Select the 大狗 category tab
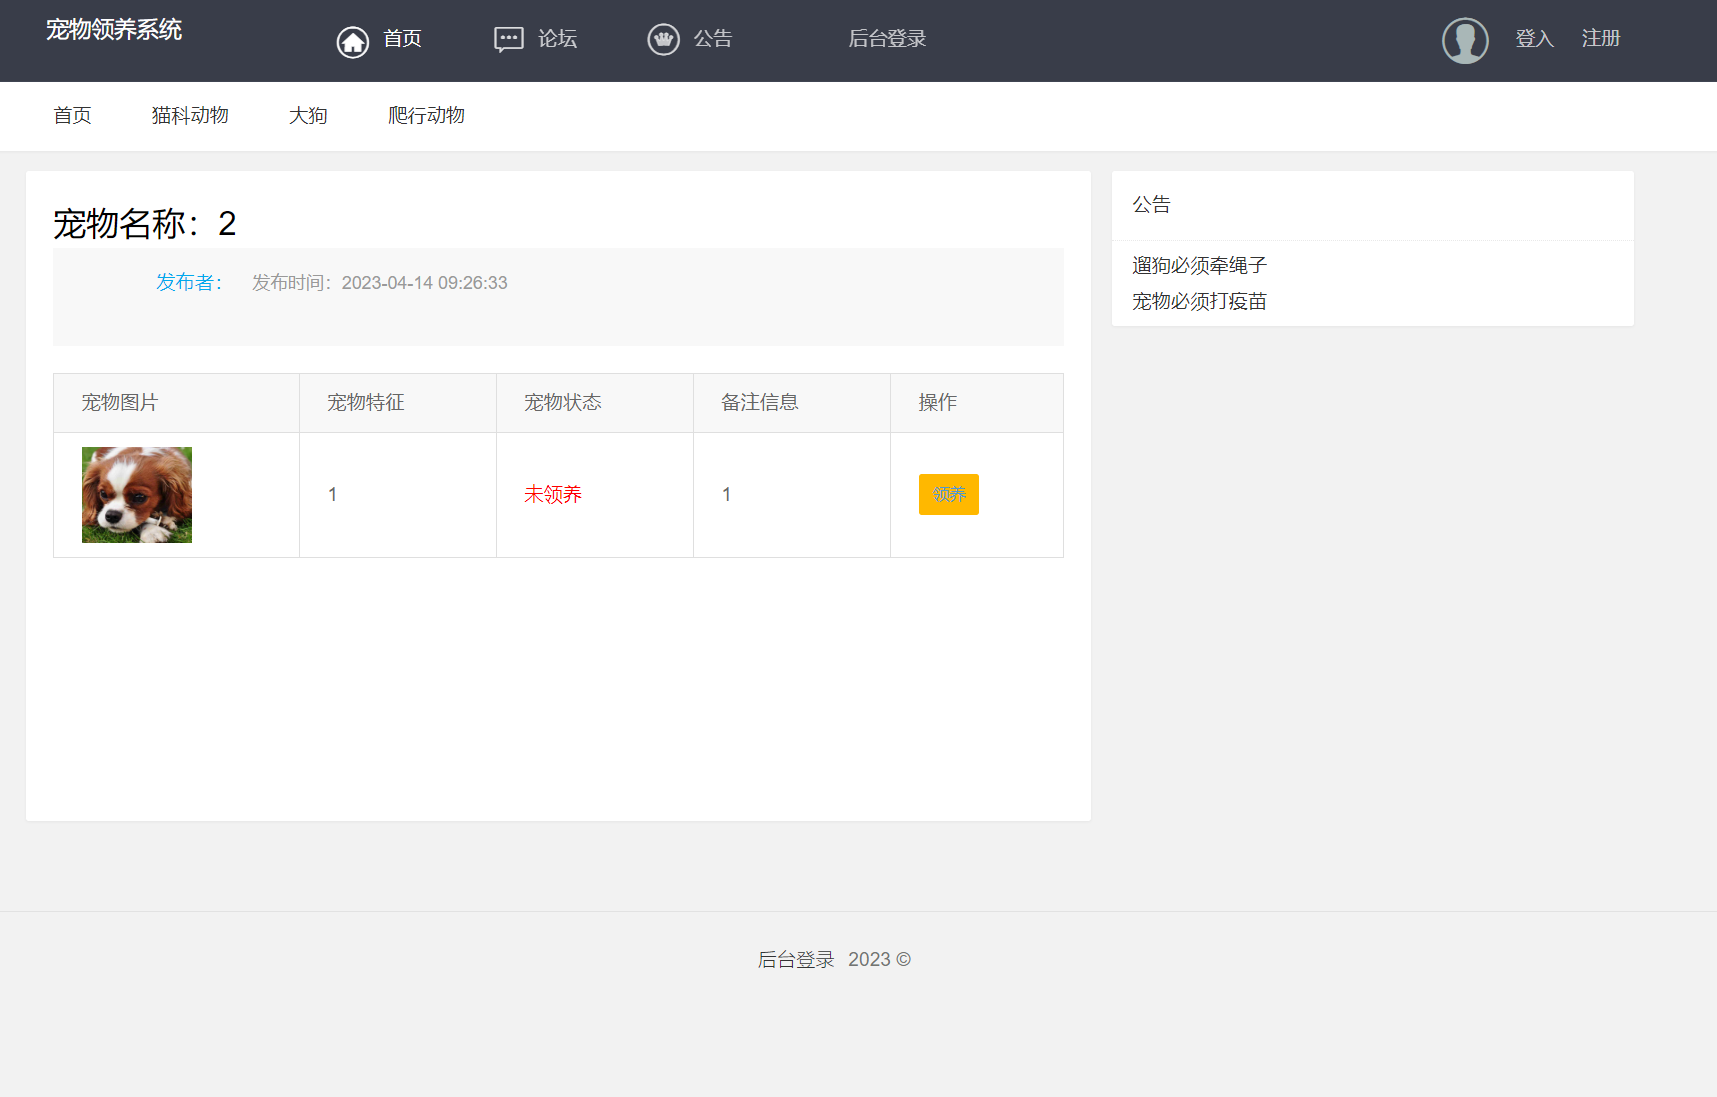The image size is (1717, 1097). [x=308, y=116]
